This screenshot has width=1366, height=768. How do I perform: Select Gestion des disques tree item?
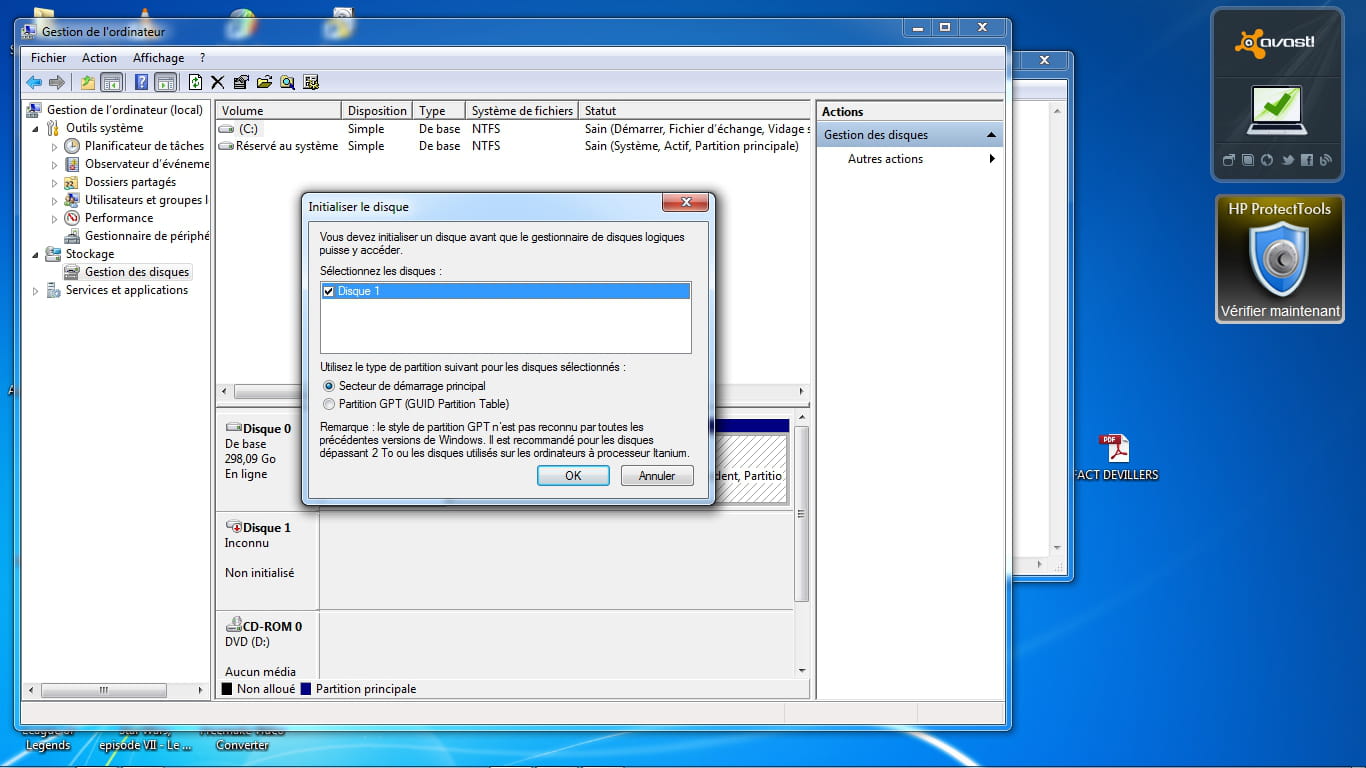point(127,272)
